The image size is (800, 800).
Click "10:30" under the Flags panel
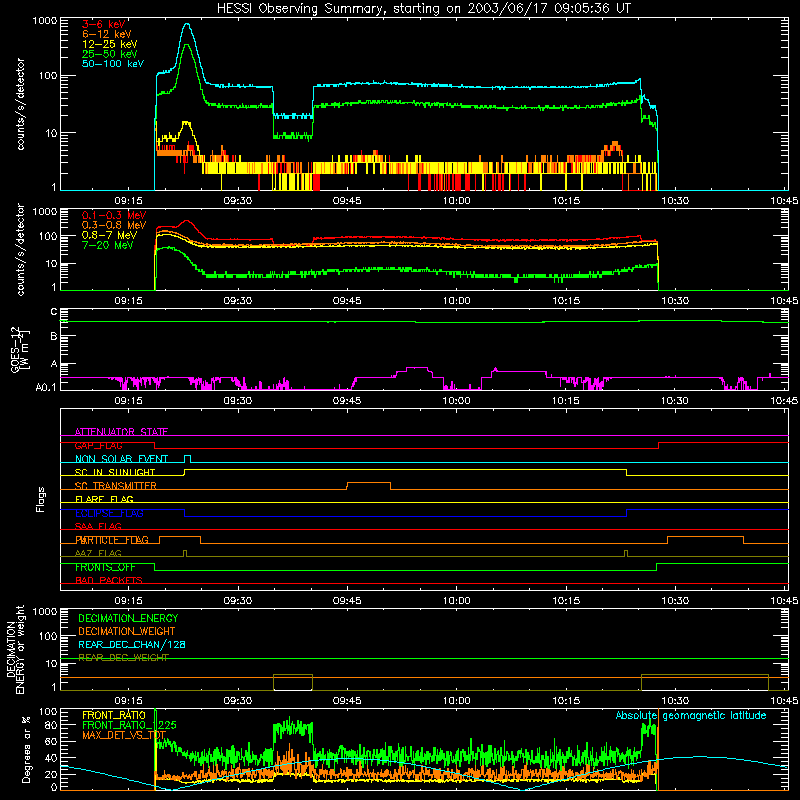point(675,601)
